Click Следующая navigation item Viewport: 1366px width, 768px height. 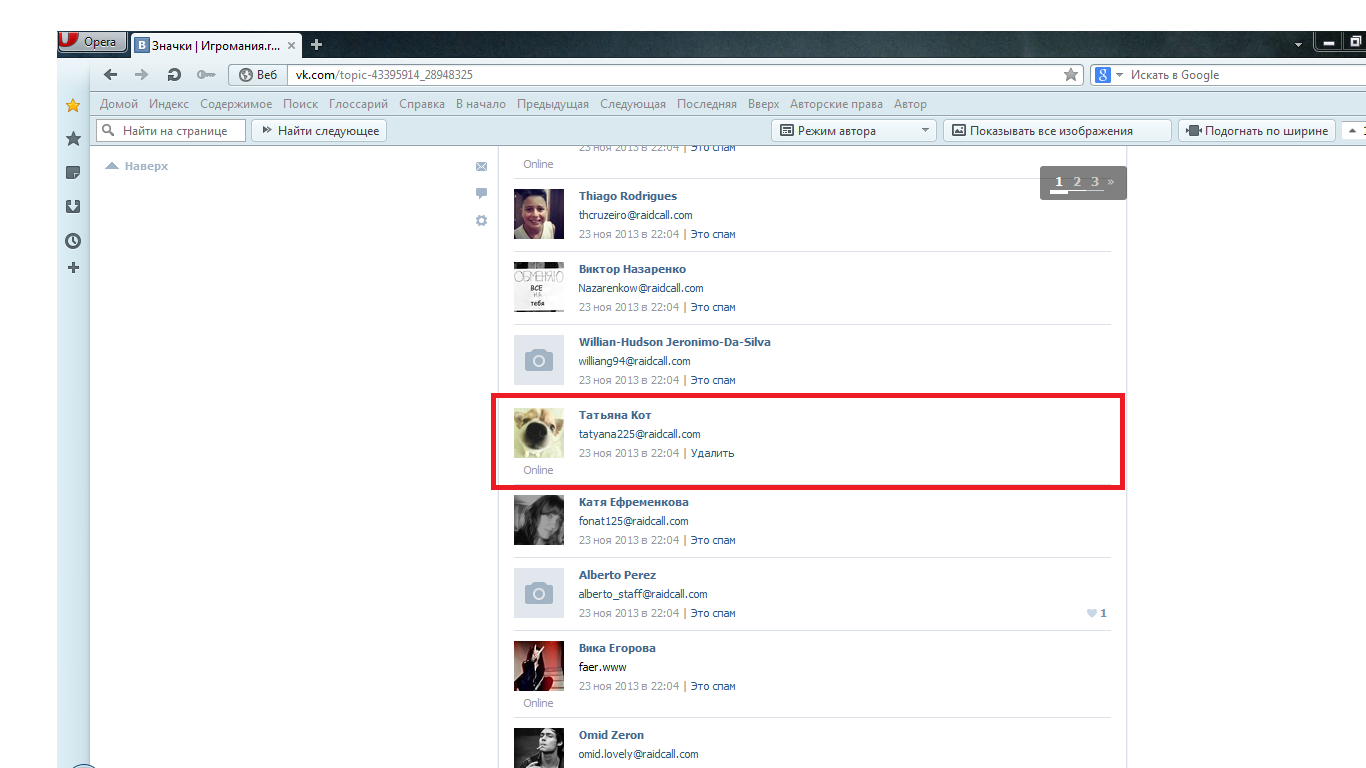click(633, 104)
